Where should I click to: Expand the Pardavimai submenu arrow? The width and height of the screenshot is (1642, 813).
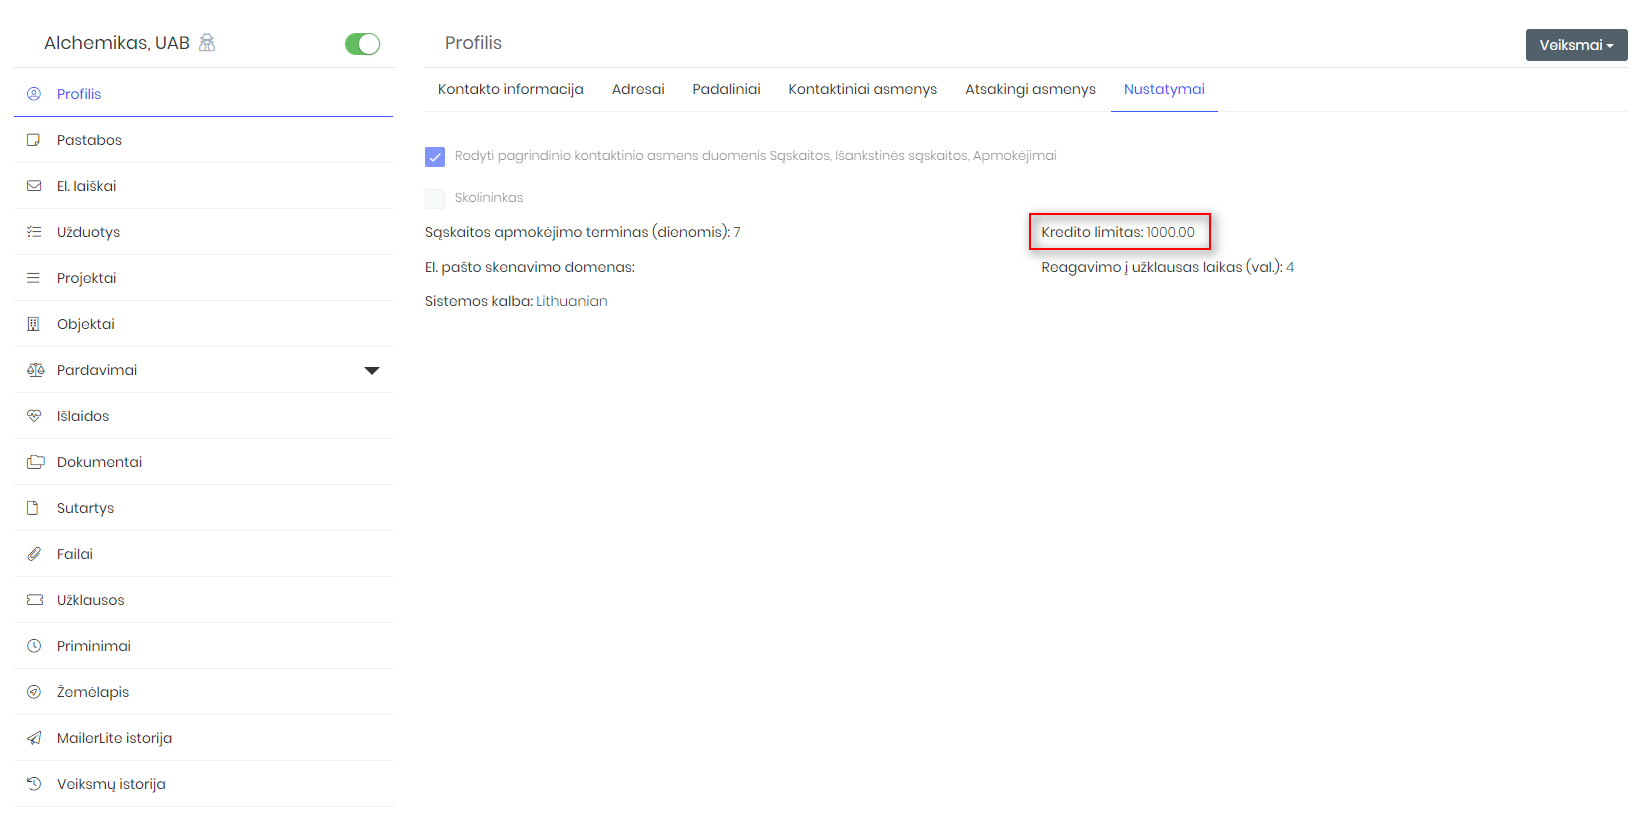[372, 370]
